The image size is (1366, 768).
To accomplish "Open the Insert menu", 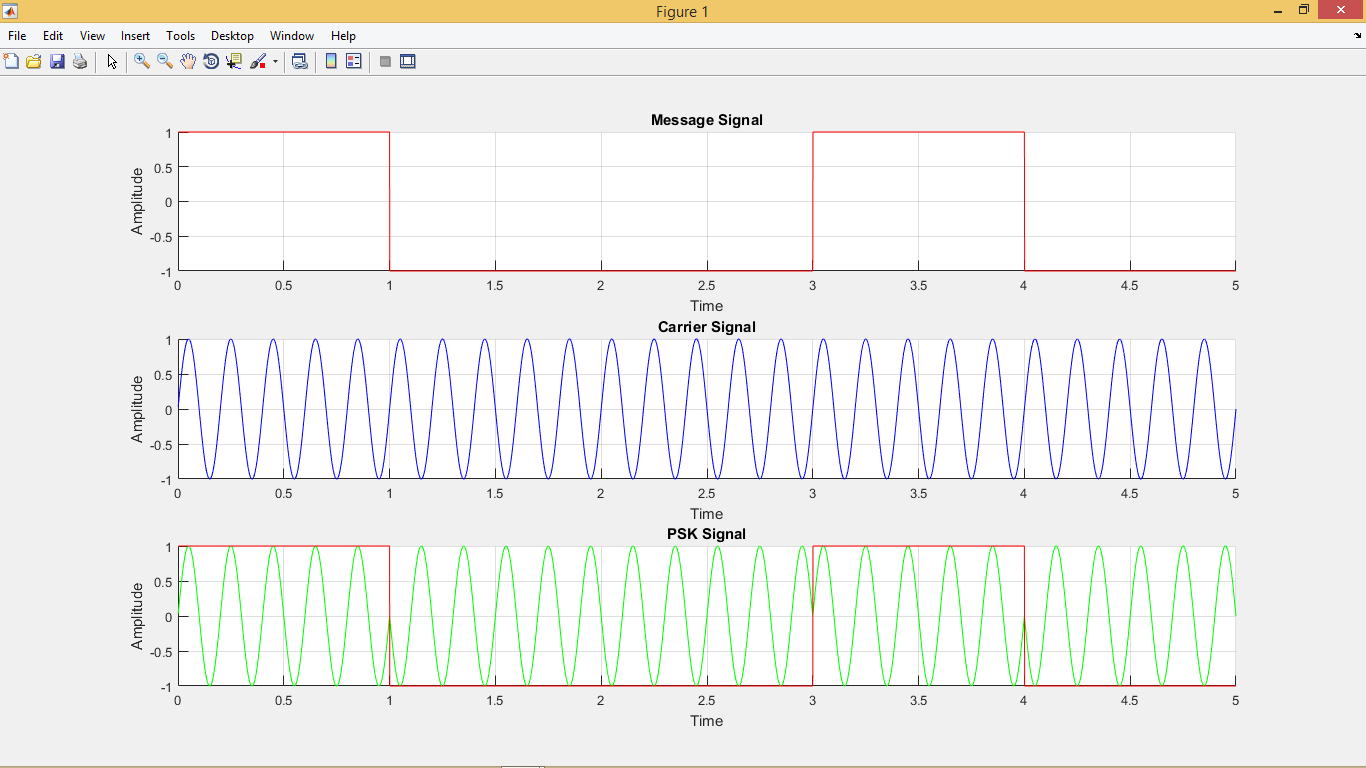I will (135, 36).
